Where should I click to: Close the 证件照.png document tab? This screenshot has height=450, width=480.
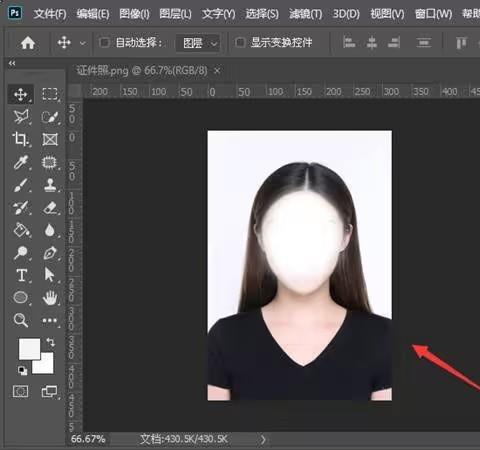coord(217,71)
